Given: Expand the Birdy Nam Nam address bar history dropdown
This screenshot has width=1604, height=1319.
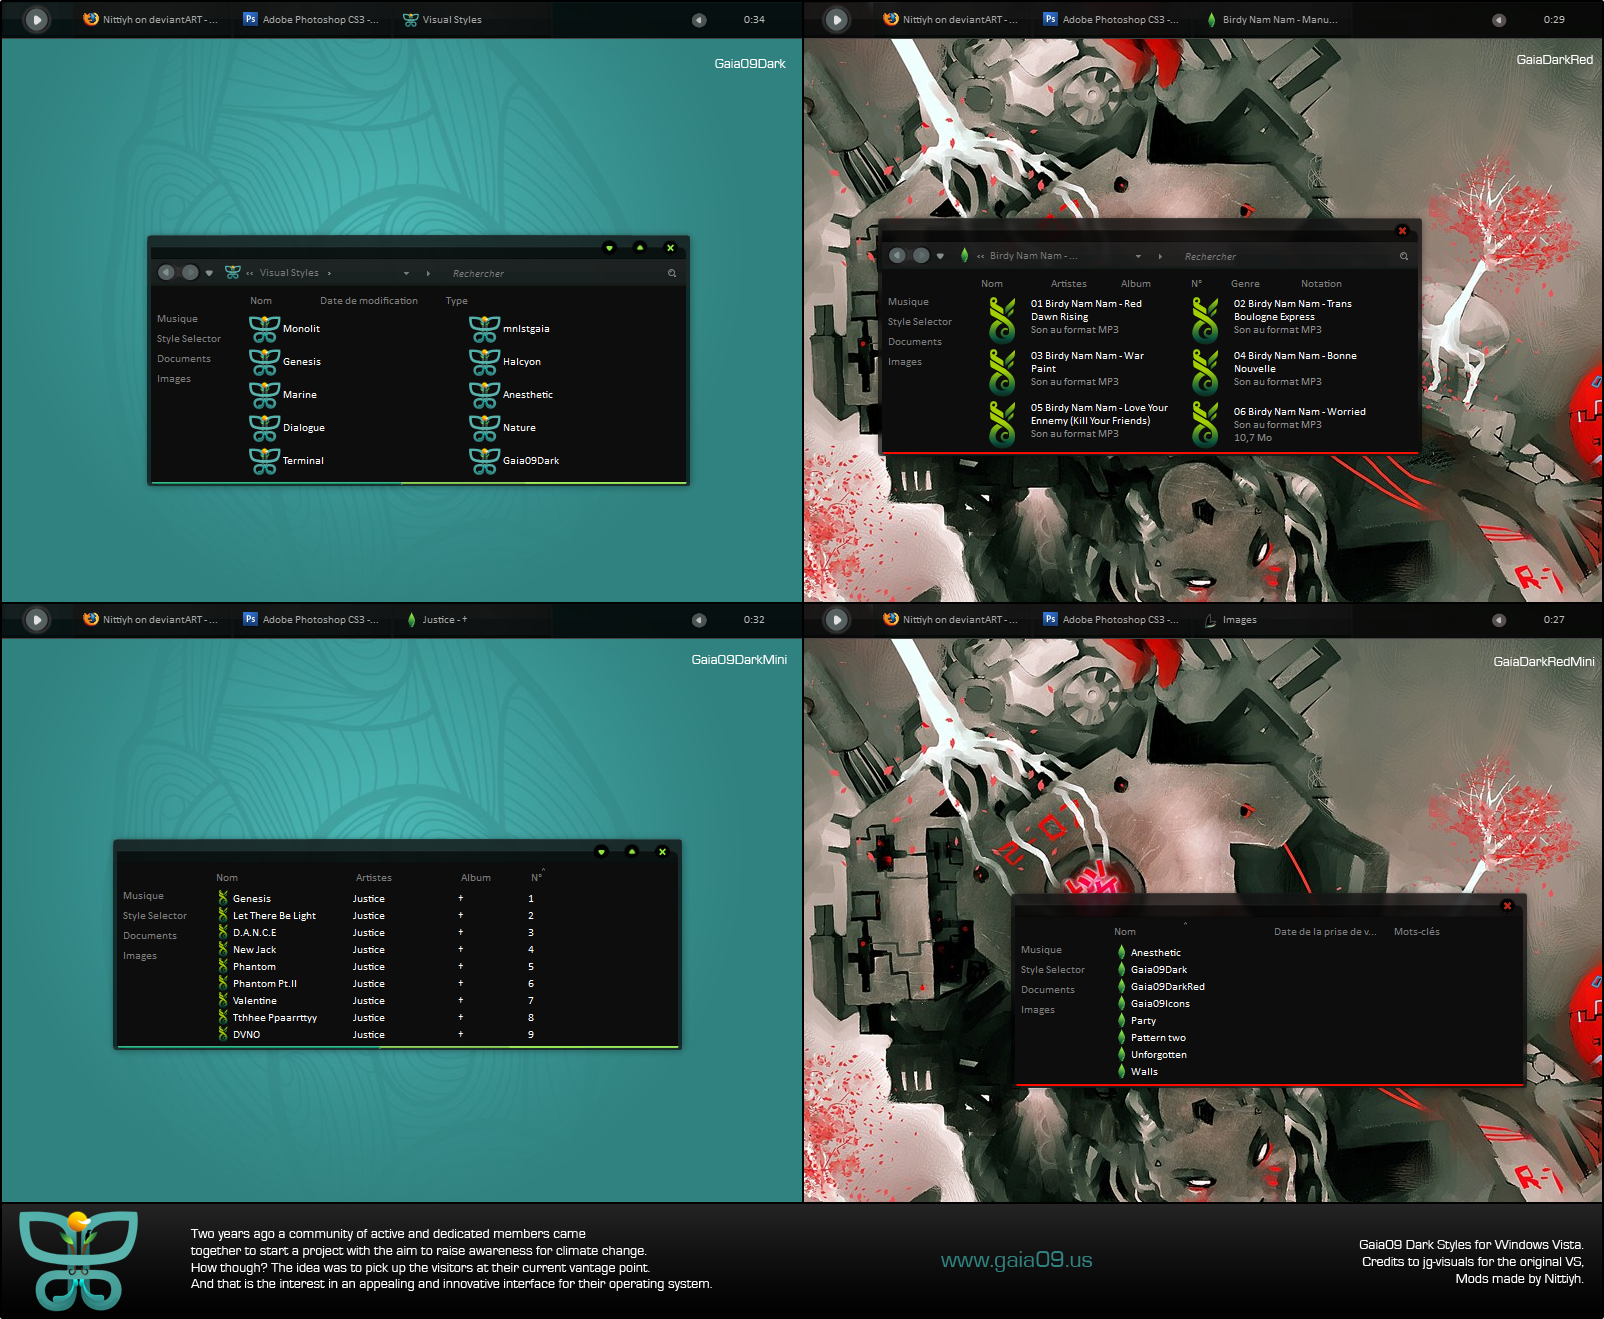Looking at the screenshot, I should point(1138,256).
